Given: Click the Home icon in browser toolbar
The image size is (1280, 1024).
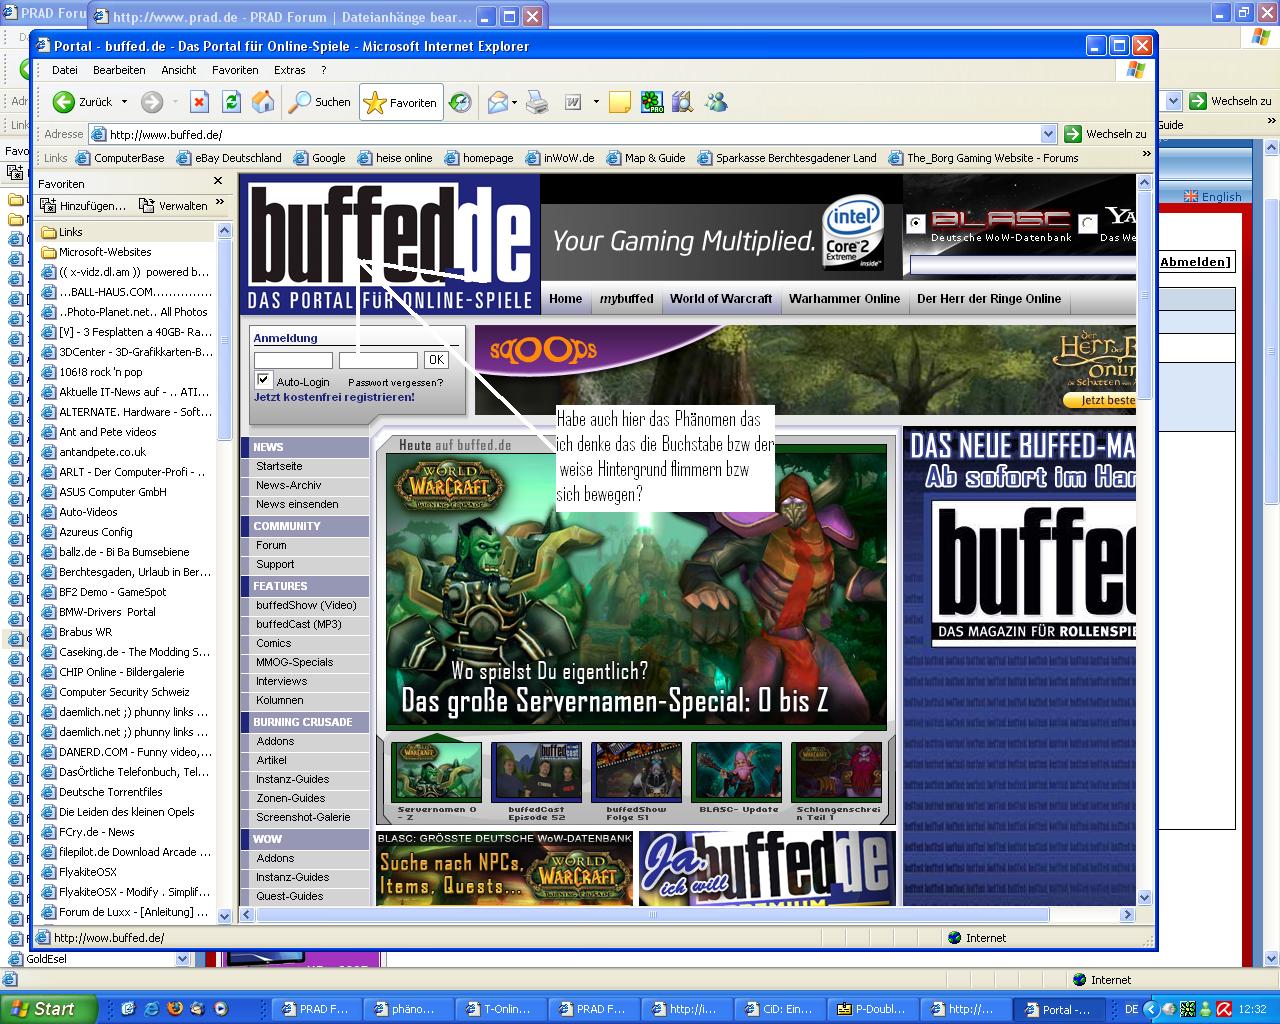Looking at the screenshot, I should (263, 102).
